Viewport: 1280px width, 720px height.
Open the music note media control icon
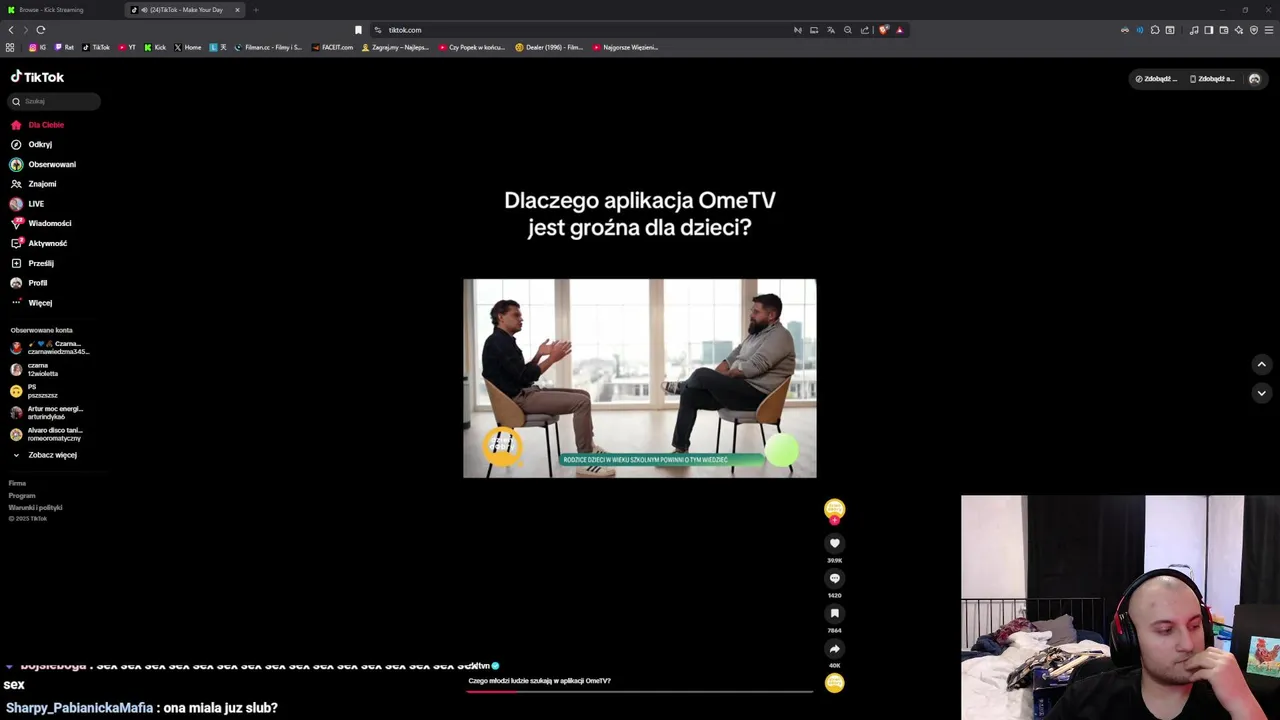coord(1193,30)
